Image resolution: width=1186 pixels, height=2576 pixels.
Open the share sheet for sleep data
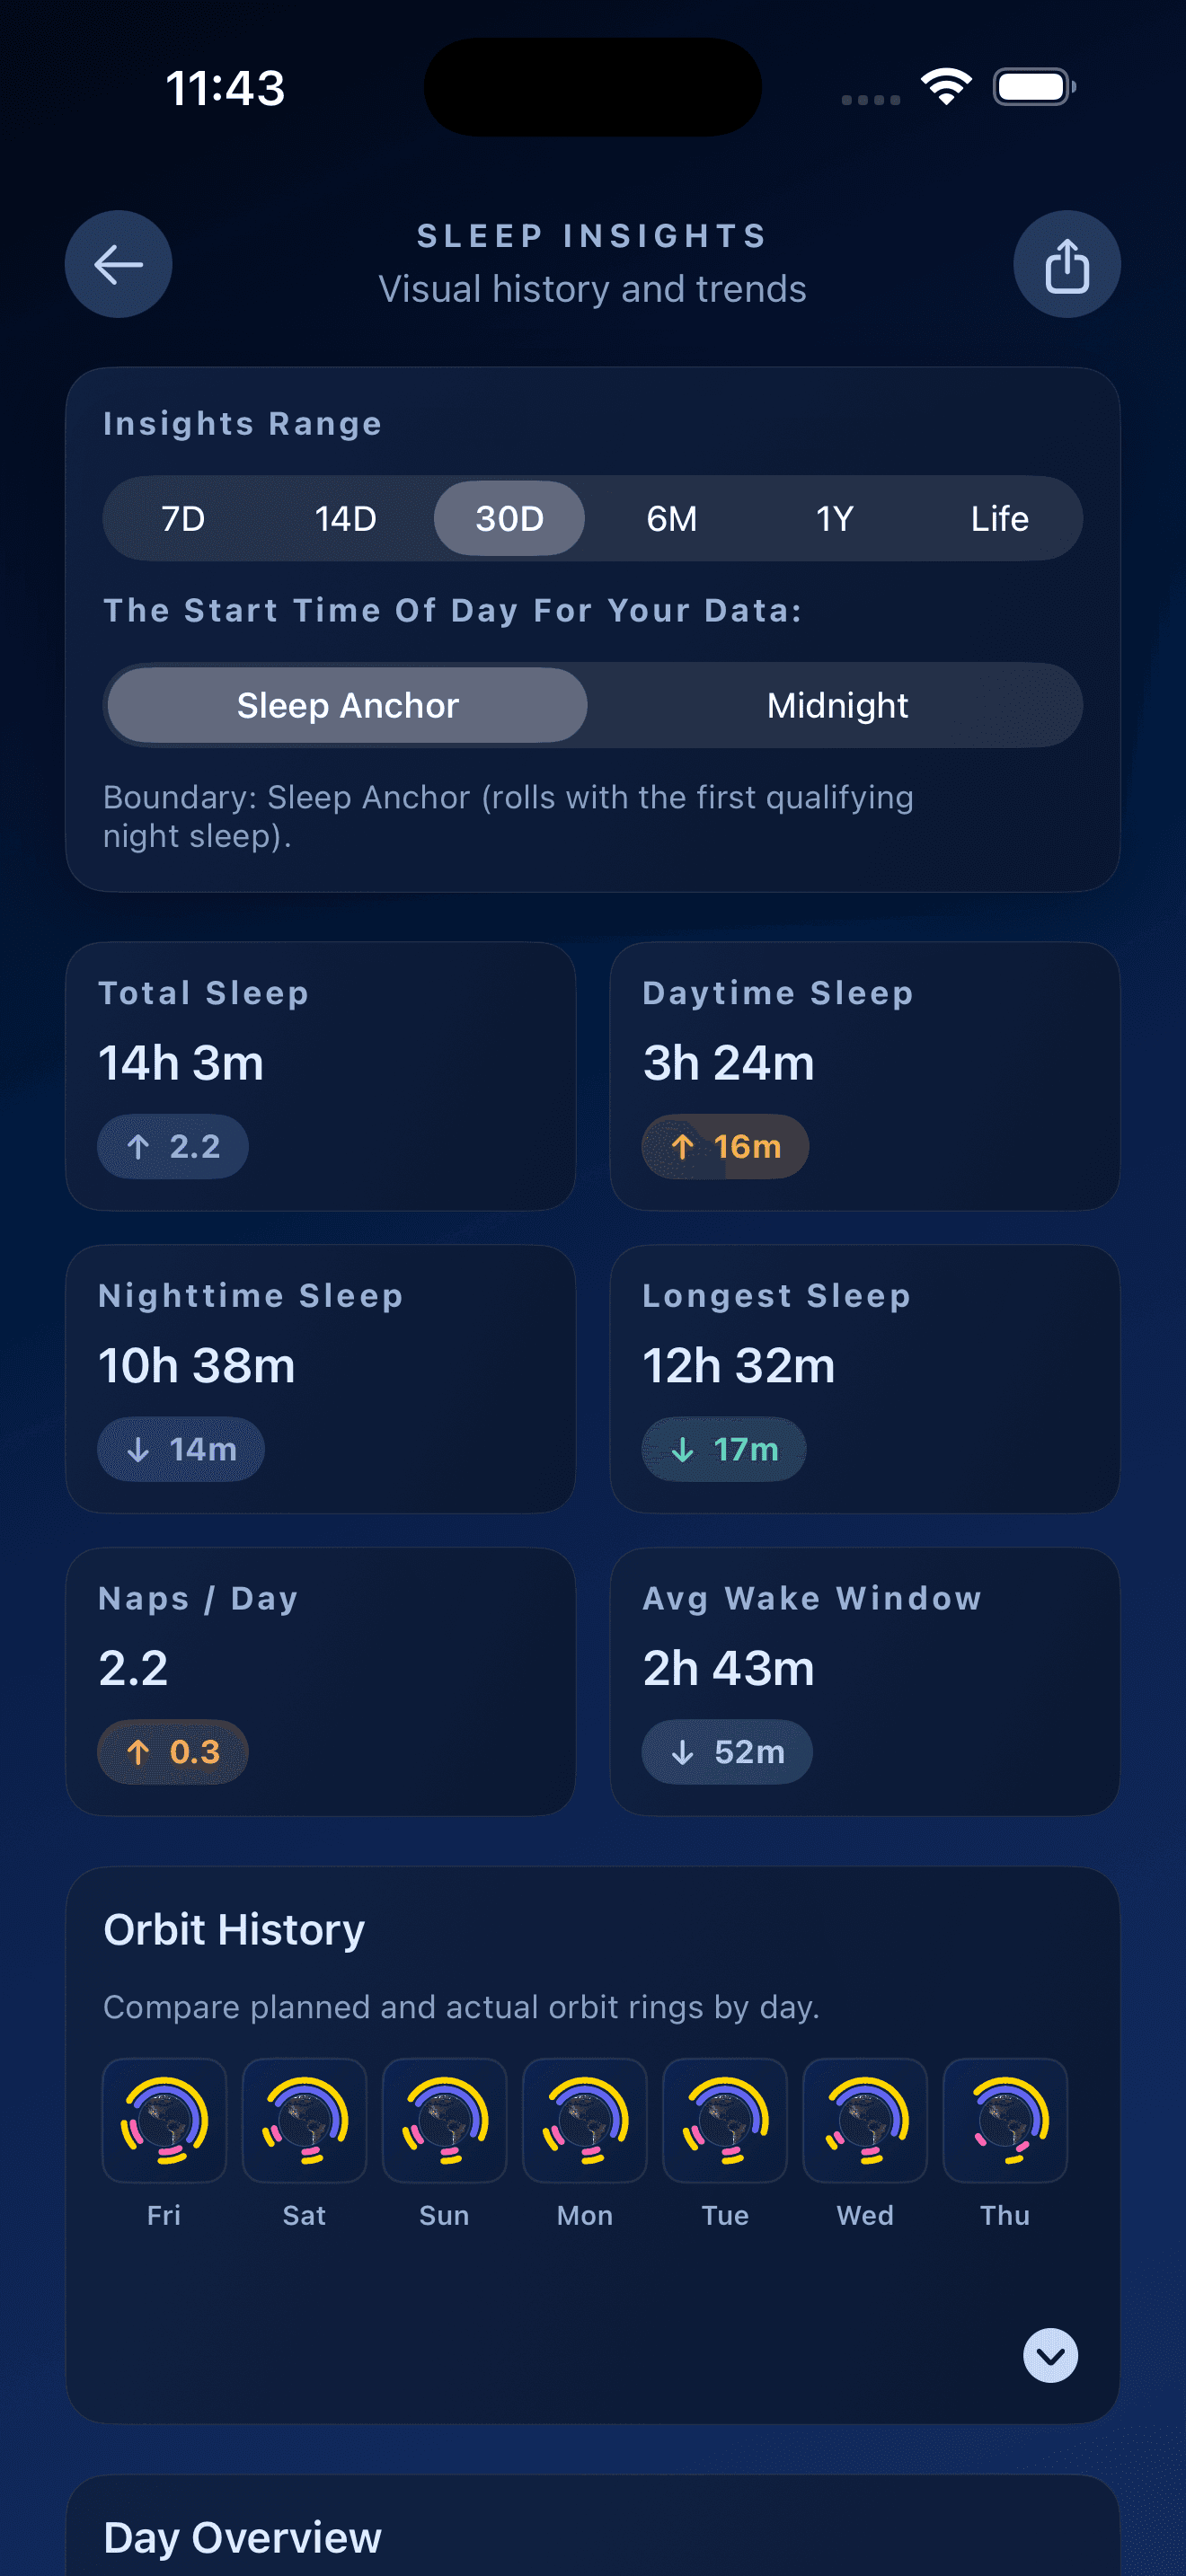click(1066, 264)
